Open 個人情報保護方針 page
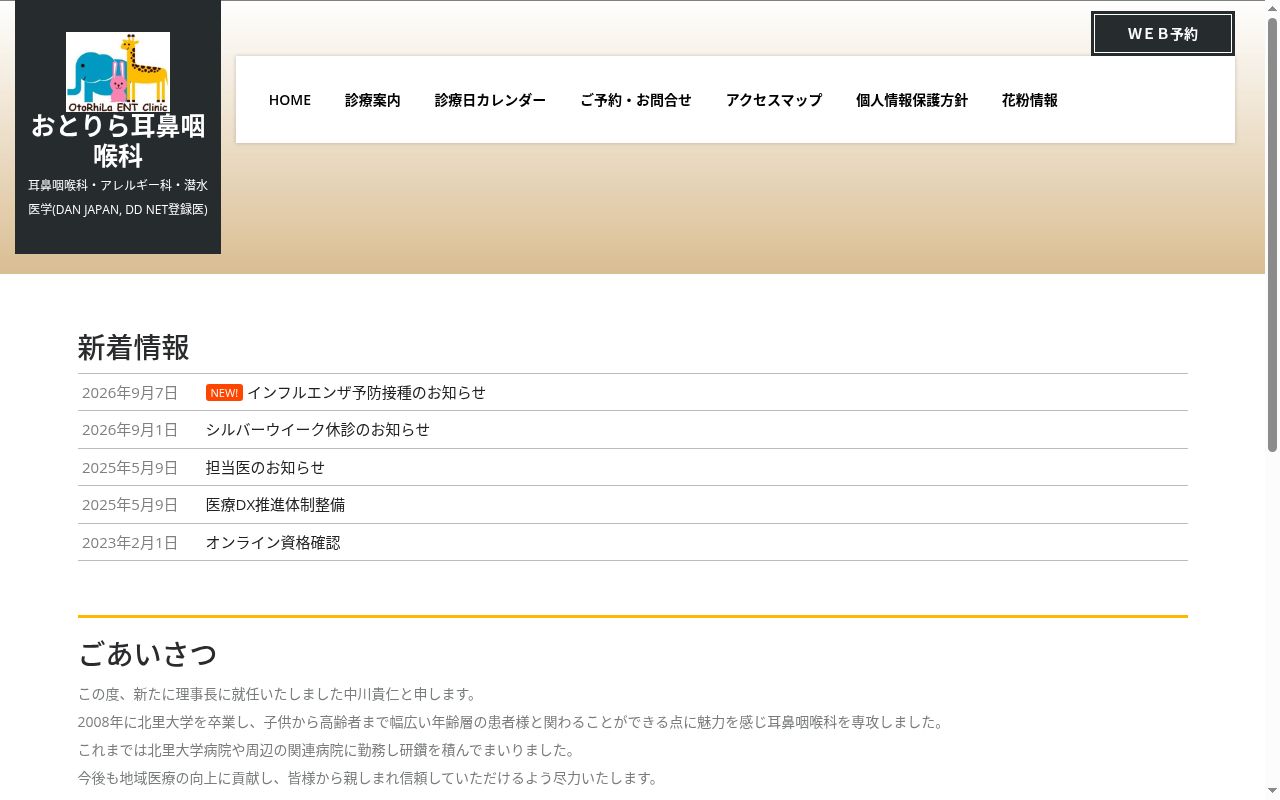Image resolution: width=1280 pixels, height=800 pixels. [912, 100]
